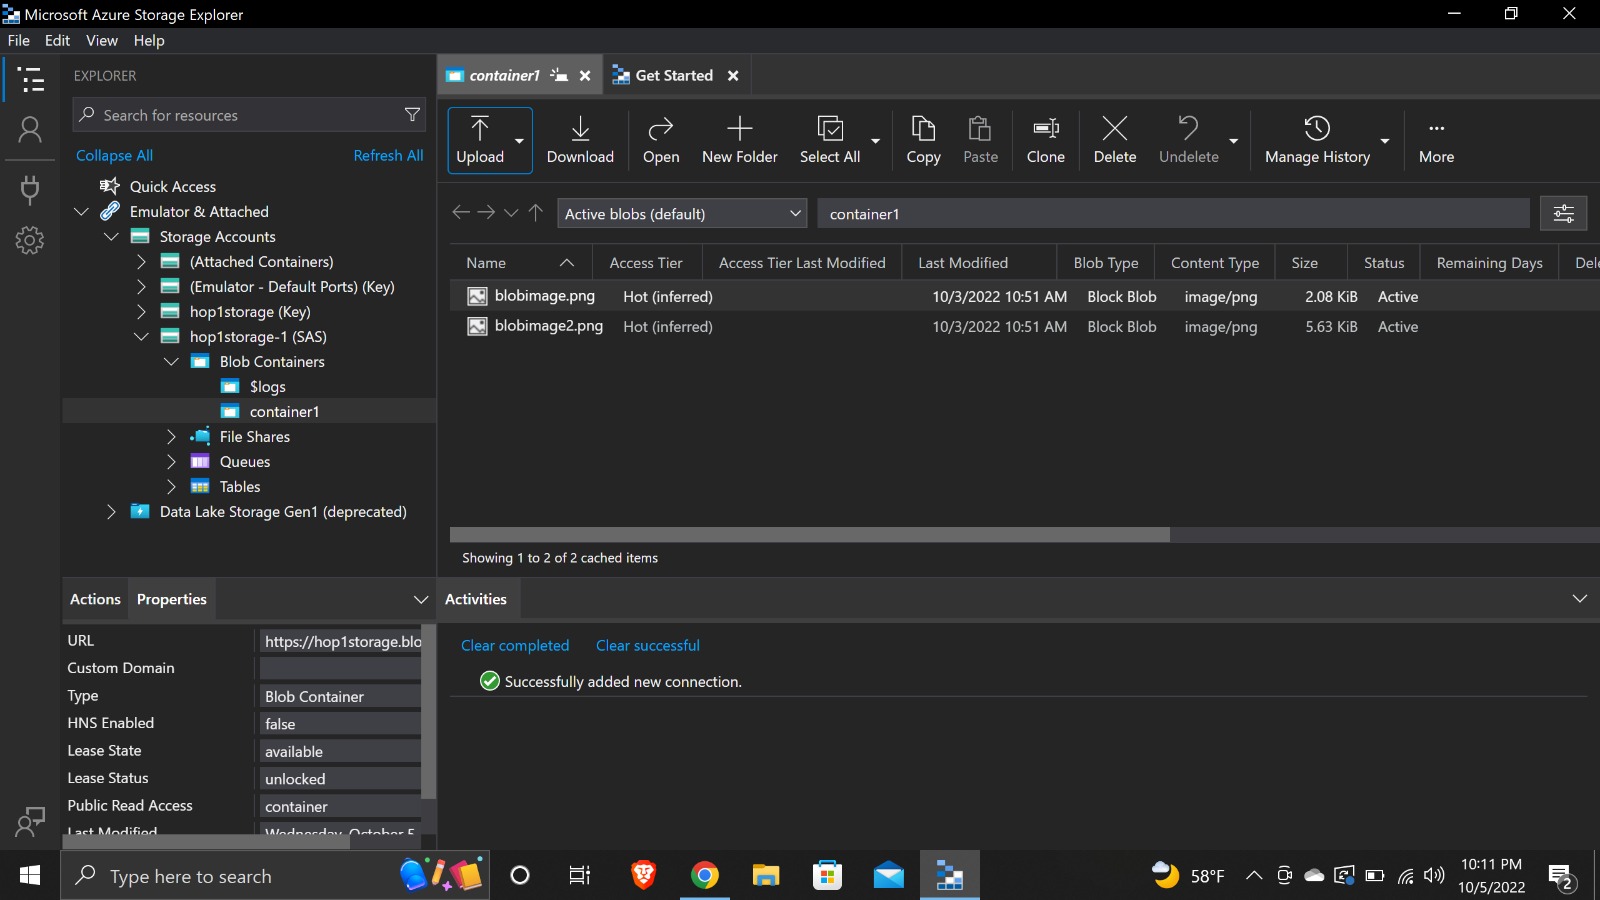This screenshot has height=900, width=1600.
Task: Click the Clone icon in the toolbar
Action: (x=1045, y=140)
